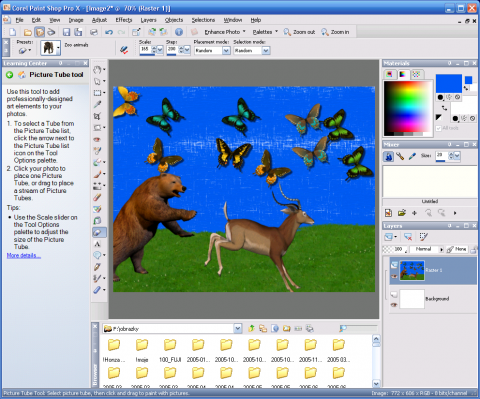Select the Pan hand tool
The image size is (480, 399).
pyautogui.click(x=97, y=70)
